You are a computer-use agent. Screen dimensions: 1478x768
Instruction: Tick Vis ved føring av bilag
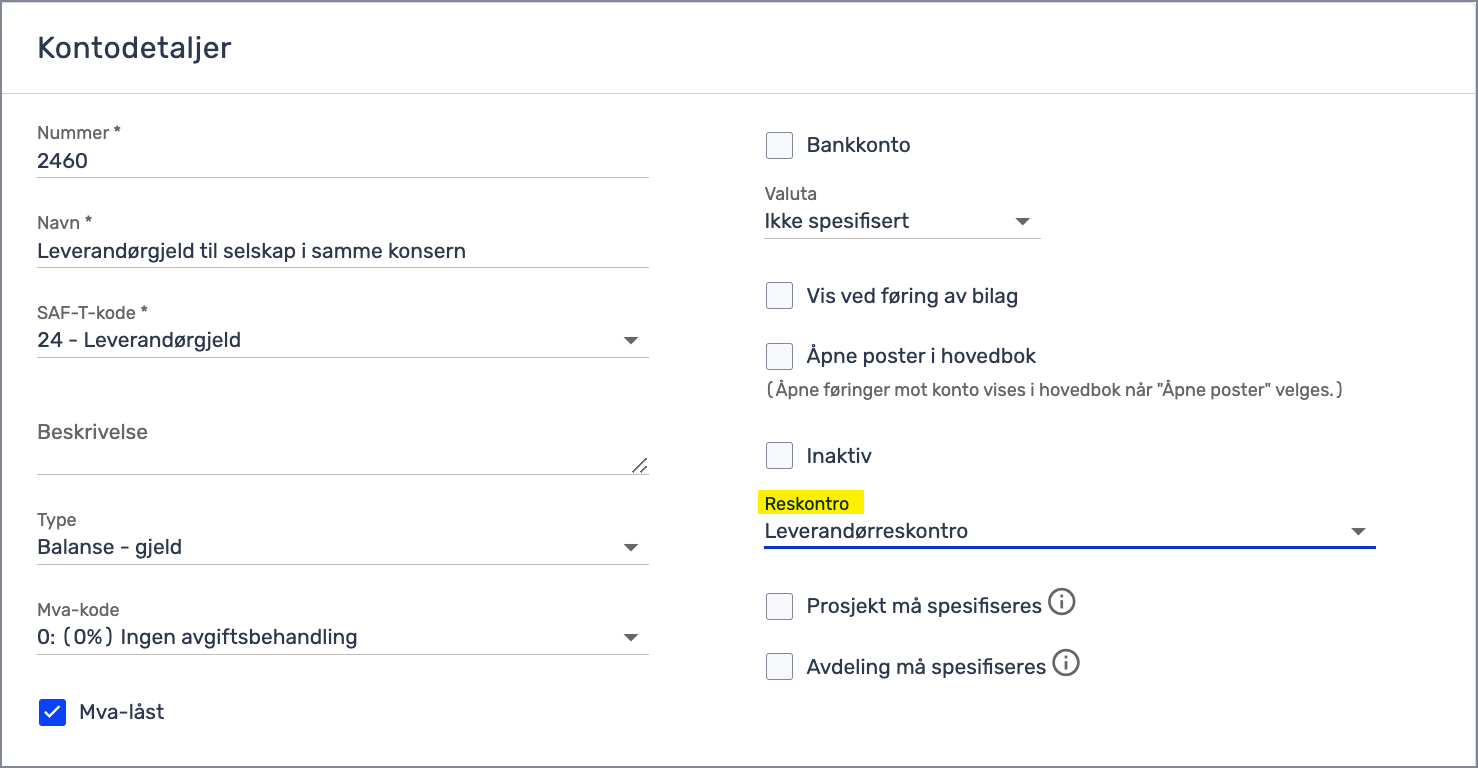click(x=779, y=296)
